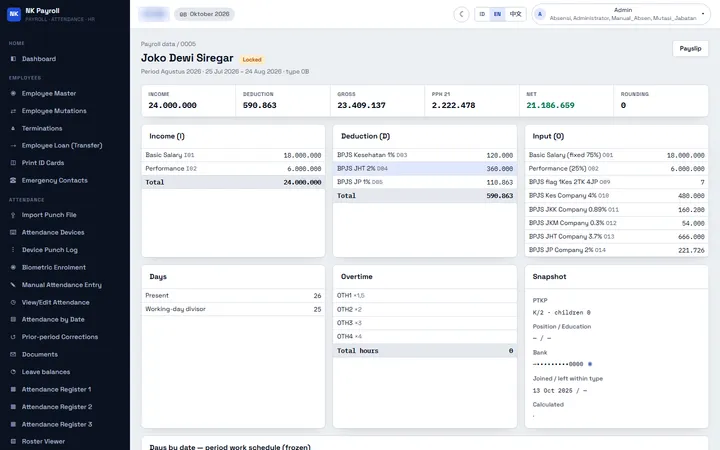720x450 pixels.
Task: Go to the Payroll data breadcrumb
Action: pyautogui.click(x=158, y=44)
